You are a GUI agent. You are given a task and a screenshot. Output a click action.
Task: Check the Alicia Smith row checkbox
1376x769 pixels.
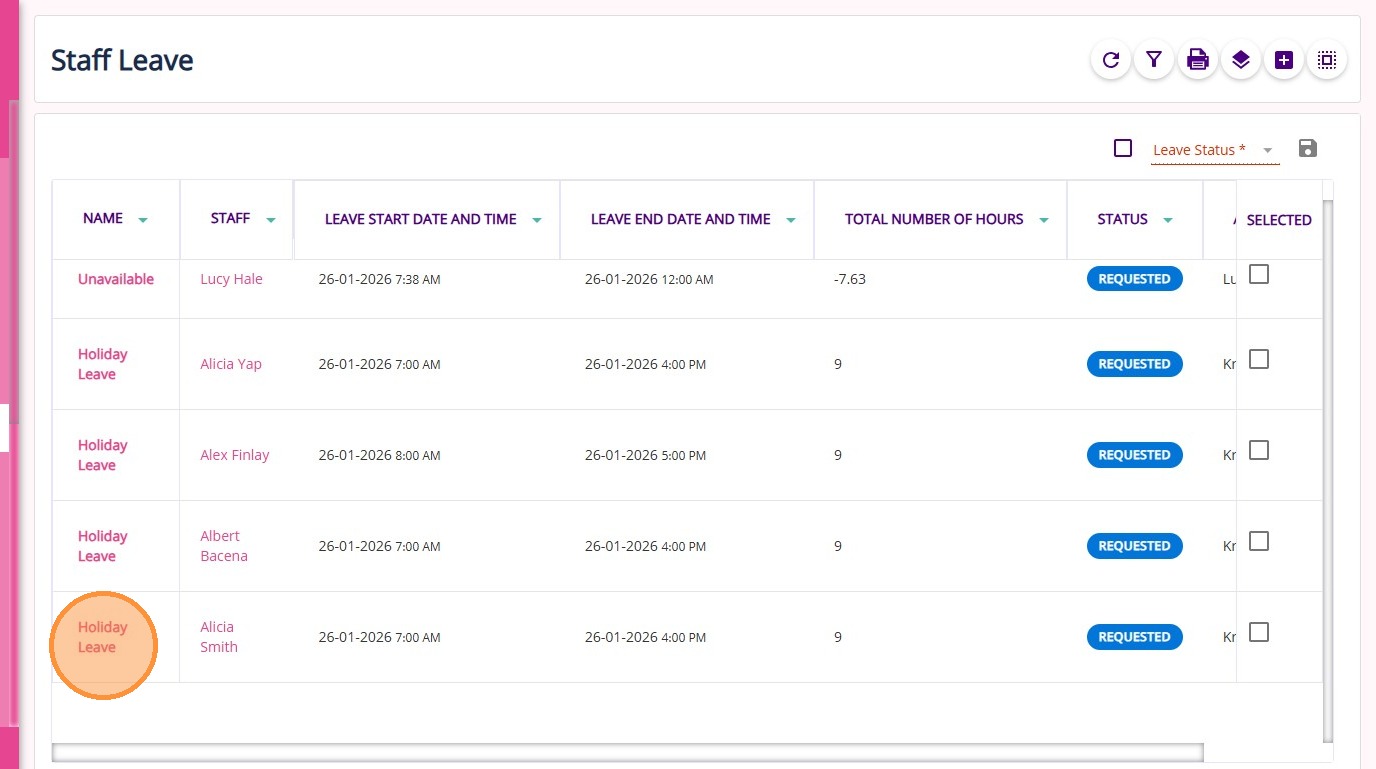point(1259,632)
